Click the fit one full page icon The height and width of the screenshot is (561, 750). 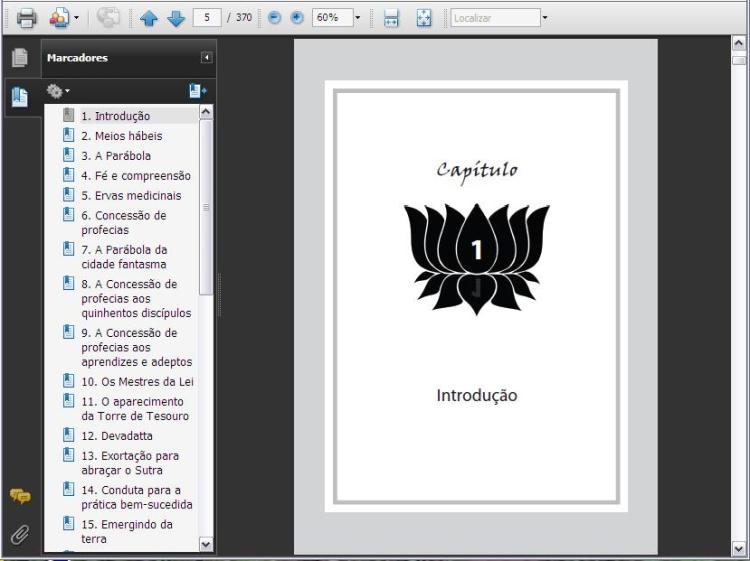point(424,18)
